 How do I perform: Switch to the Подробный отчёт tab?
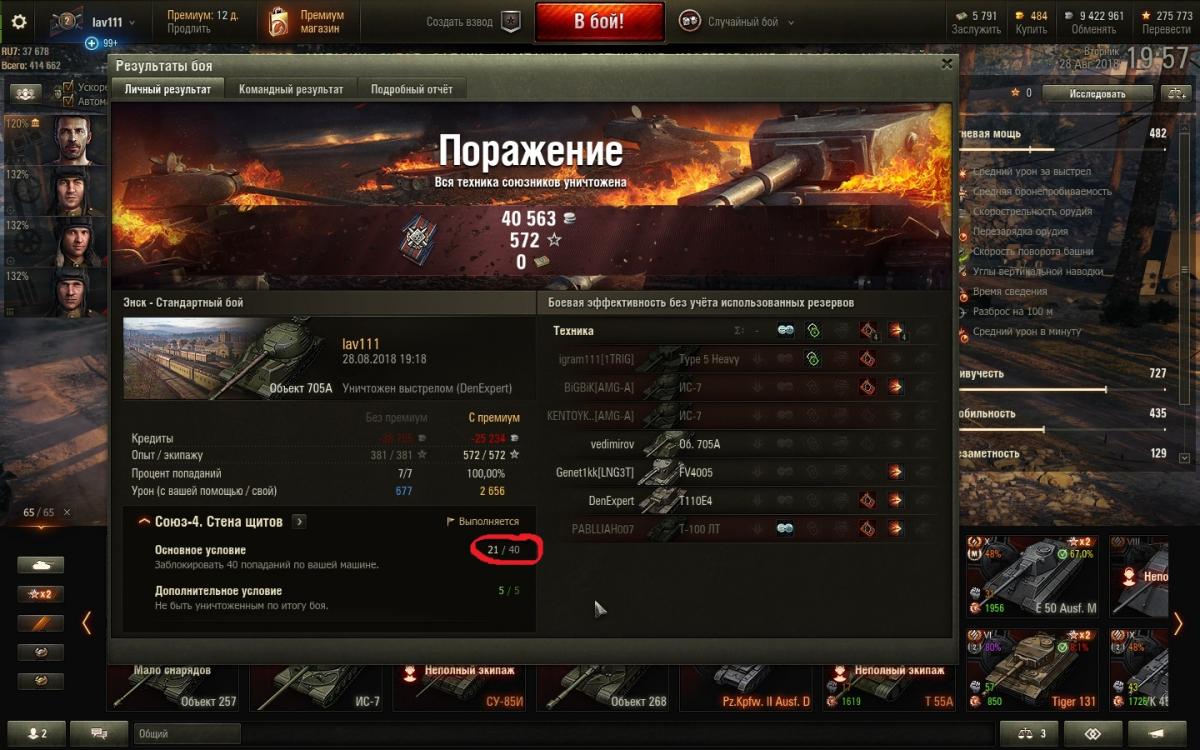(x=412, y=89)
